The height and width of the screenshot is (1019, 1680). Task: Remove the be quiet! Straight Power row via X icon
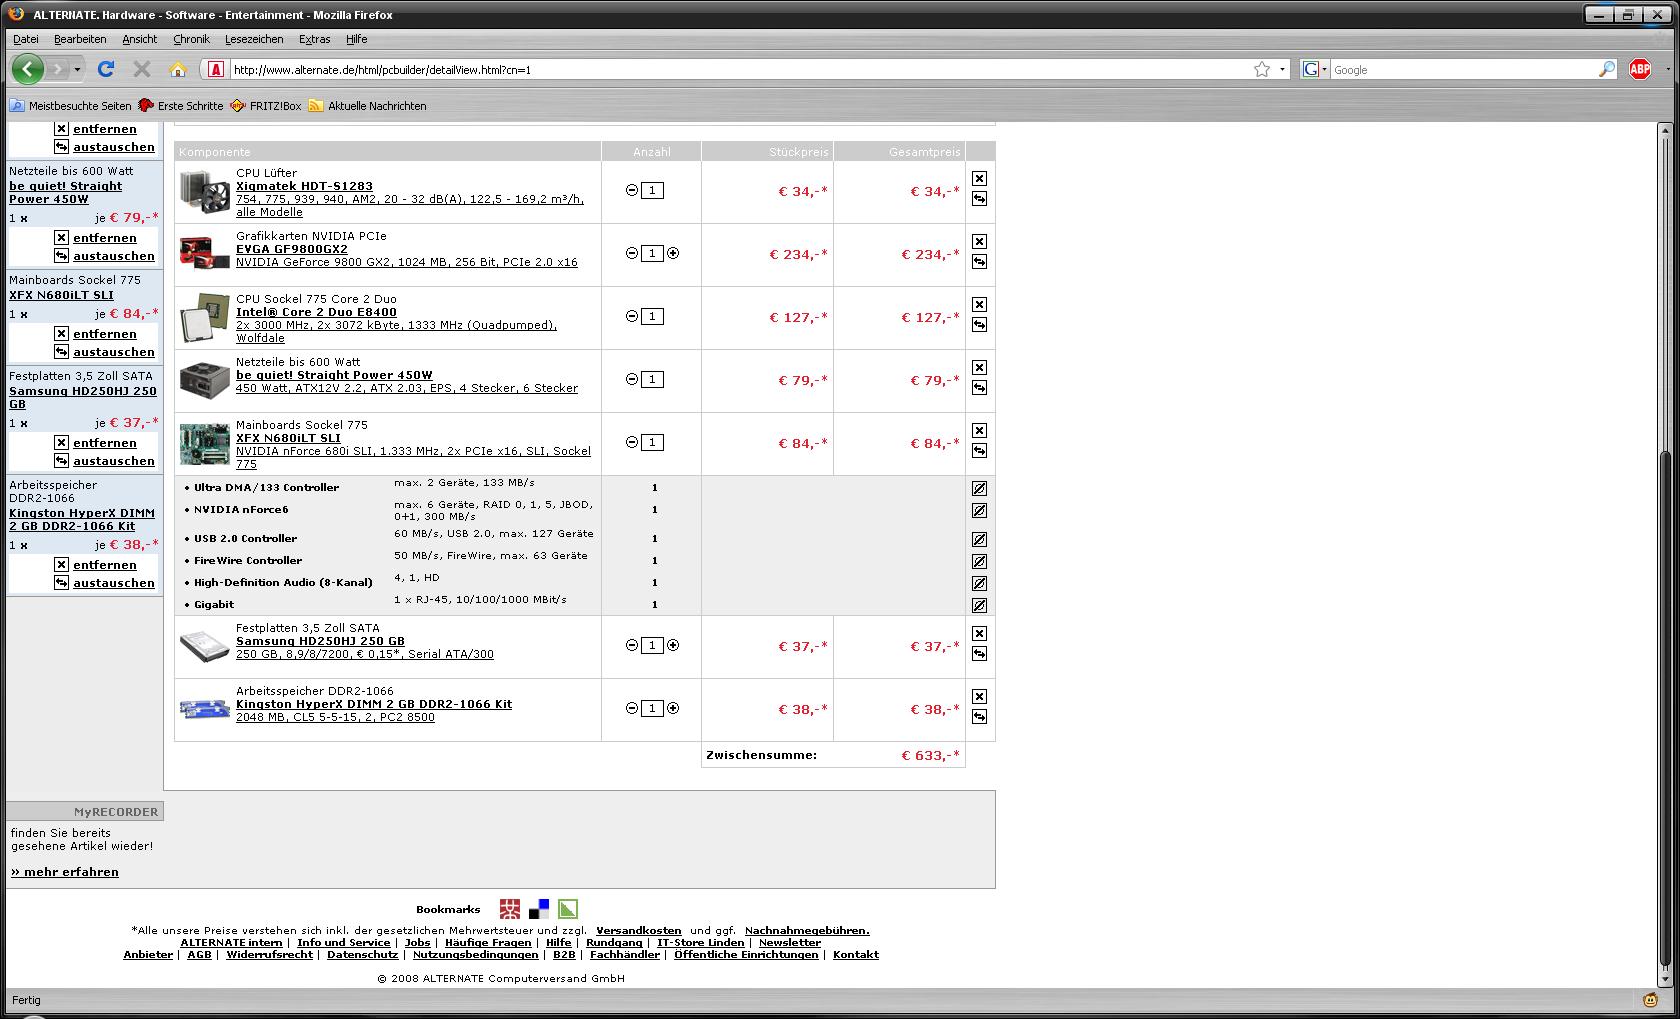pos(979,367)
